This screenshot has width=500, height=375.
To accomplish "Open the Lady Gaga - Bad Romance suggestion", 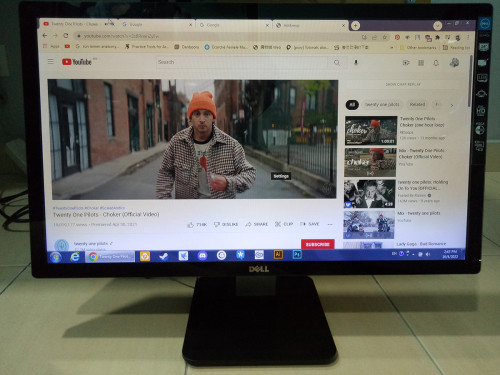I will 421,244.
